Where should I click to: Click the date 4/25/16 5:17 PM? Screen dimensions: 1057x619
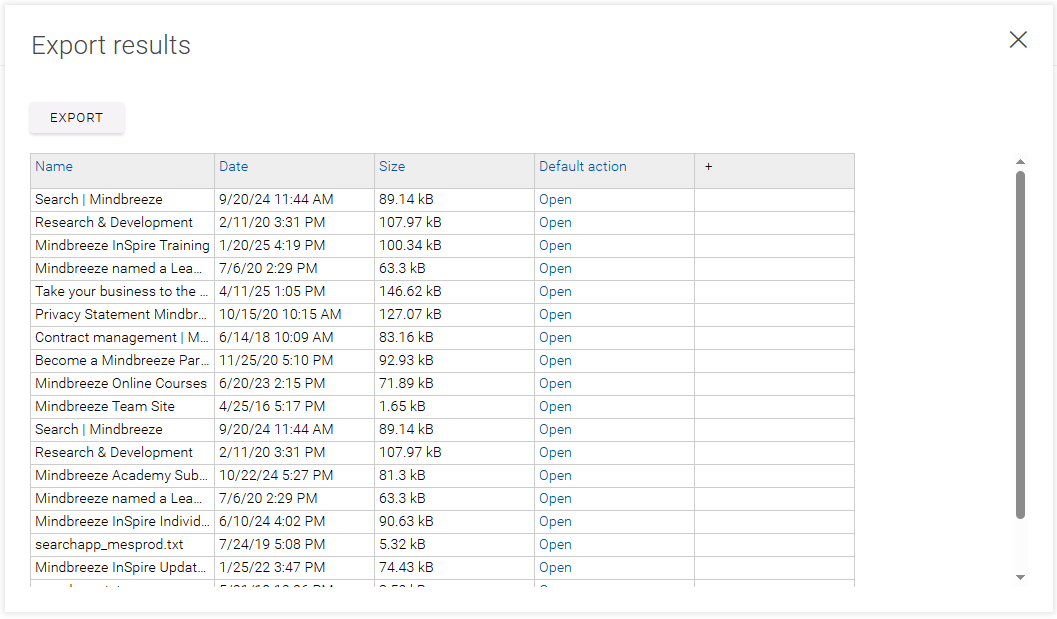[272, 407]
